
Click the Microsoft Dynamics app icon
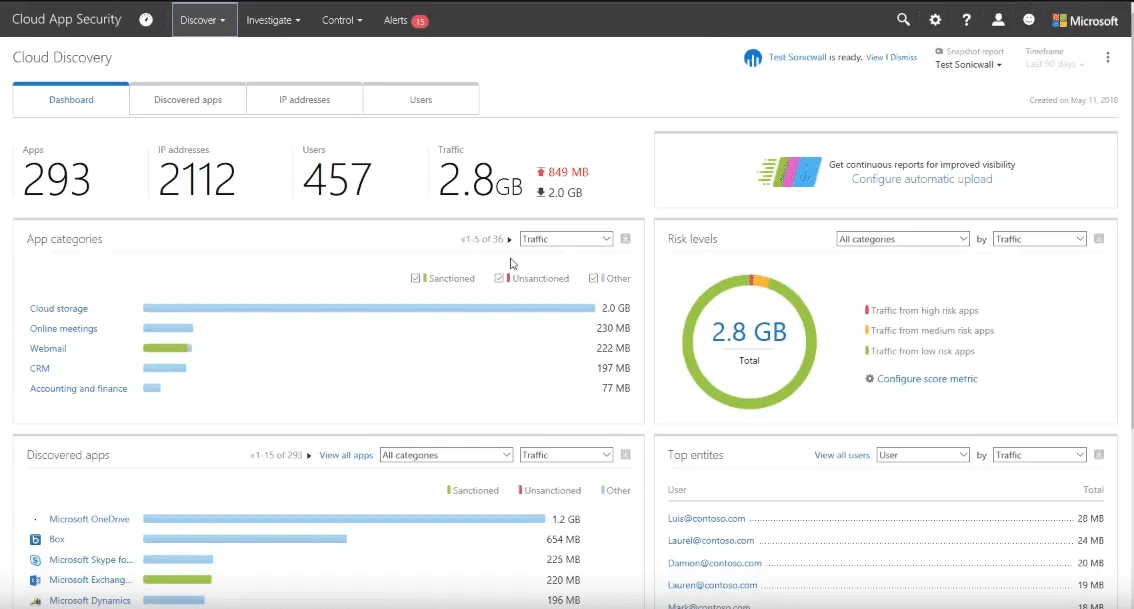tap(35, 600)
